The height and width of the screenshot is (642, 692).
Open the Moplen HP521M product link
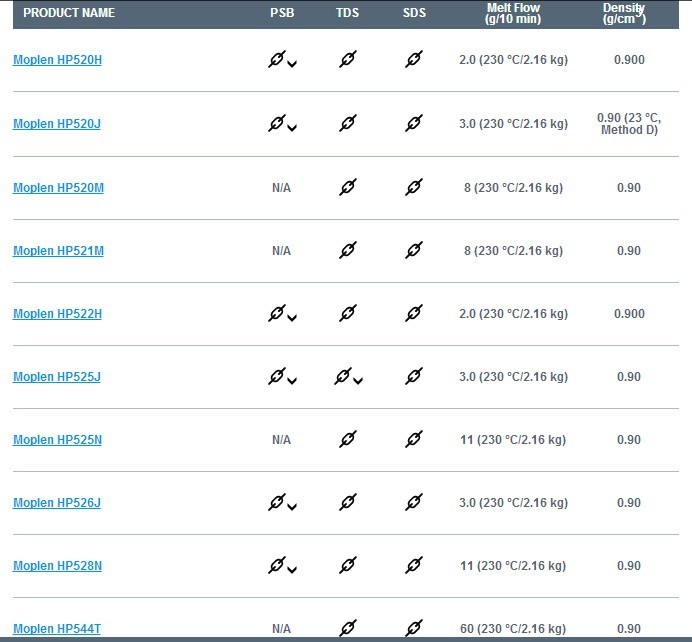58,251
